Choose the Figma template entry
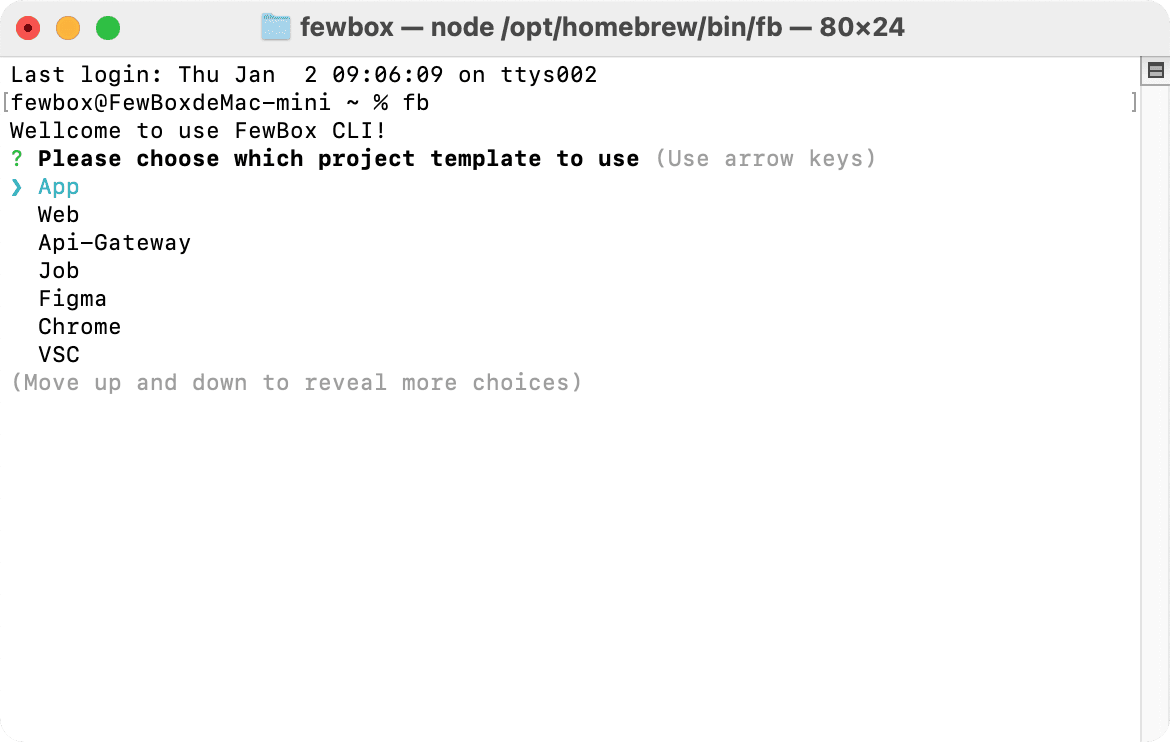Image resolution: width=1170 pixels, height=742 pixels. (x=72, y=299)
